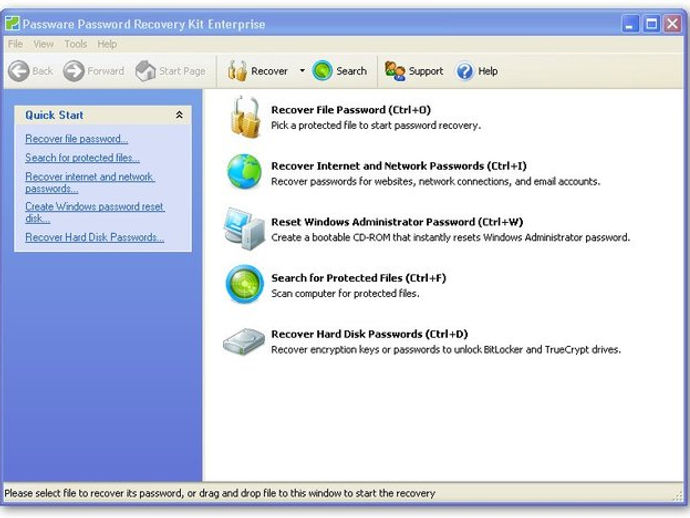Click 'Scan computer for protected files.' text
This screenshot has height=518, width=690.
345,294
